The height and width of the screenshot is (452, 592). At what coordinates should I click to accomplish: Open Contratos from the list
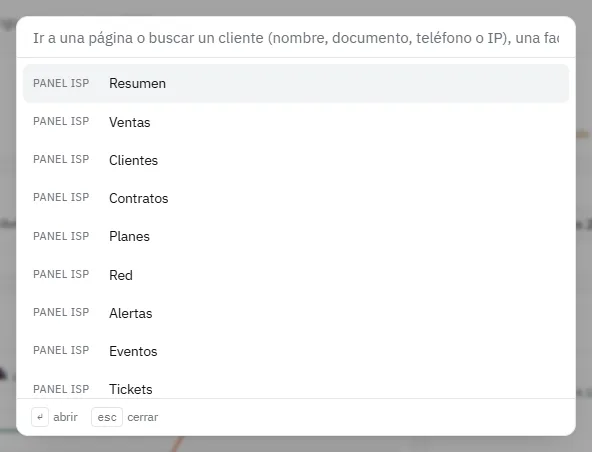pos(296,198)
